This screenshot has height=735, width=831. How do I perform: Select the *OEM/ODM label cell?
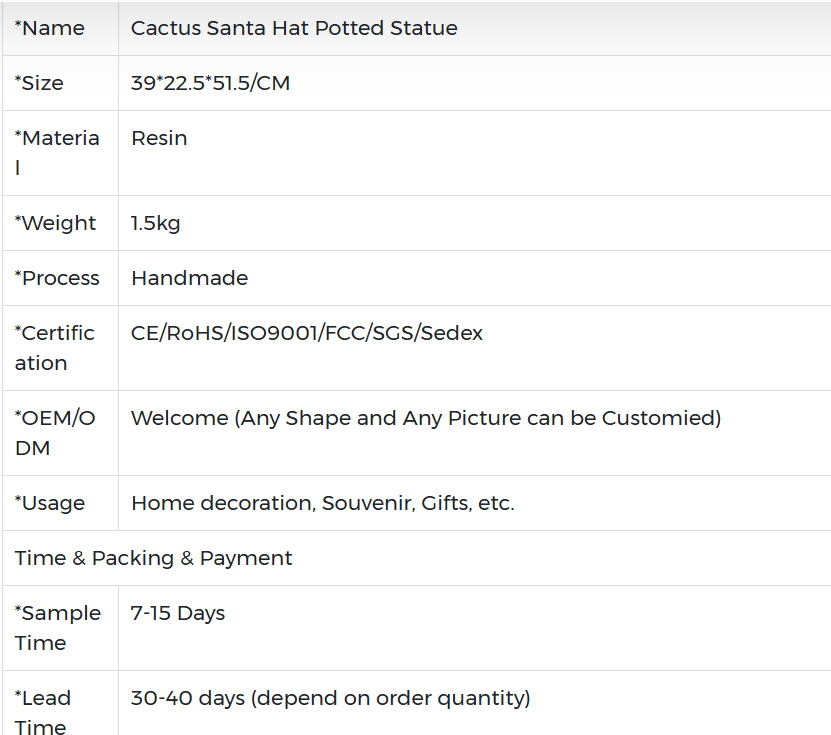(55, 432)
